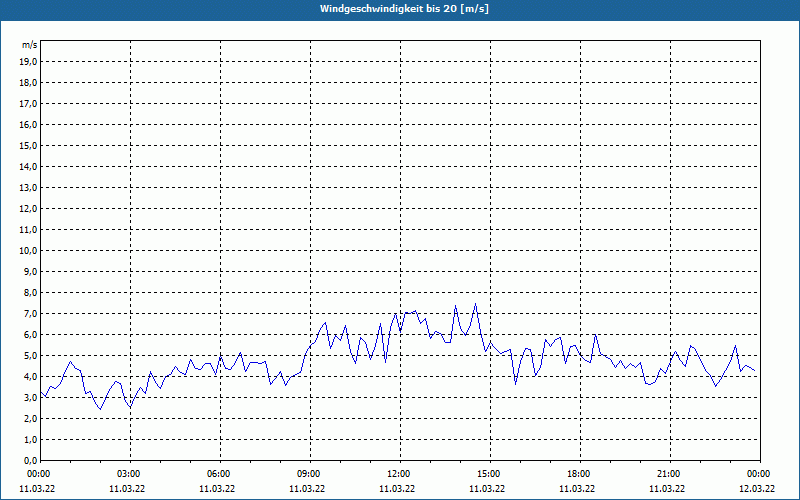Select the 10,0 y-axis label
The image size is (800, 500).
coord(28,251)
